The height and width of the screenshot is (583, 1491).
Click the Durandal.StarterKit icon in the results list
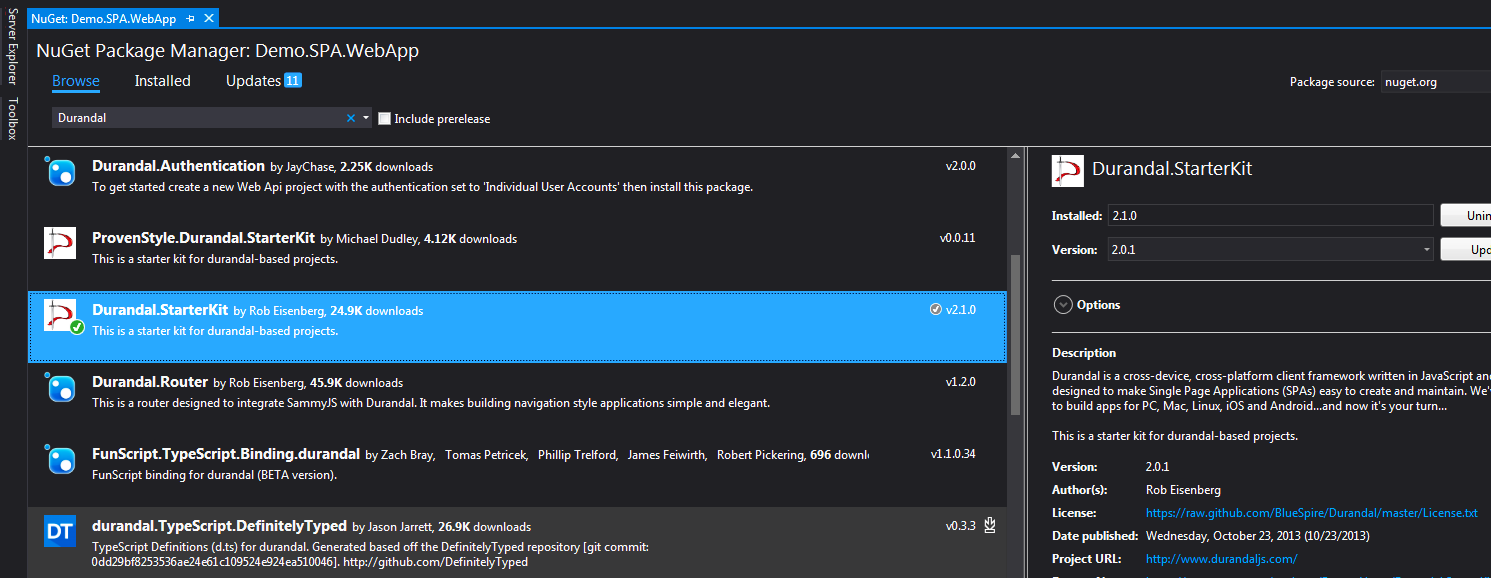[62, 316]
